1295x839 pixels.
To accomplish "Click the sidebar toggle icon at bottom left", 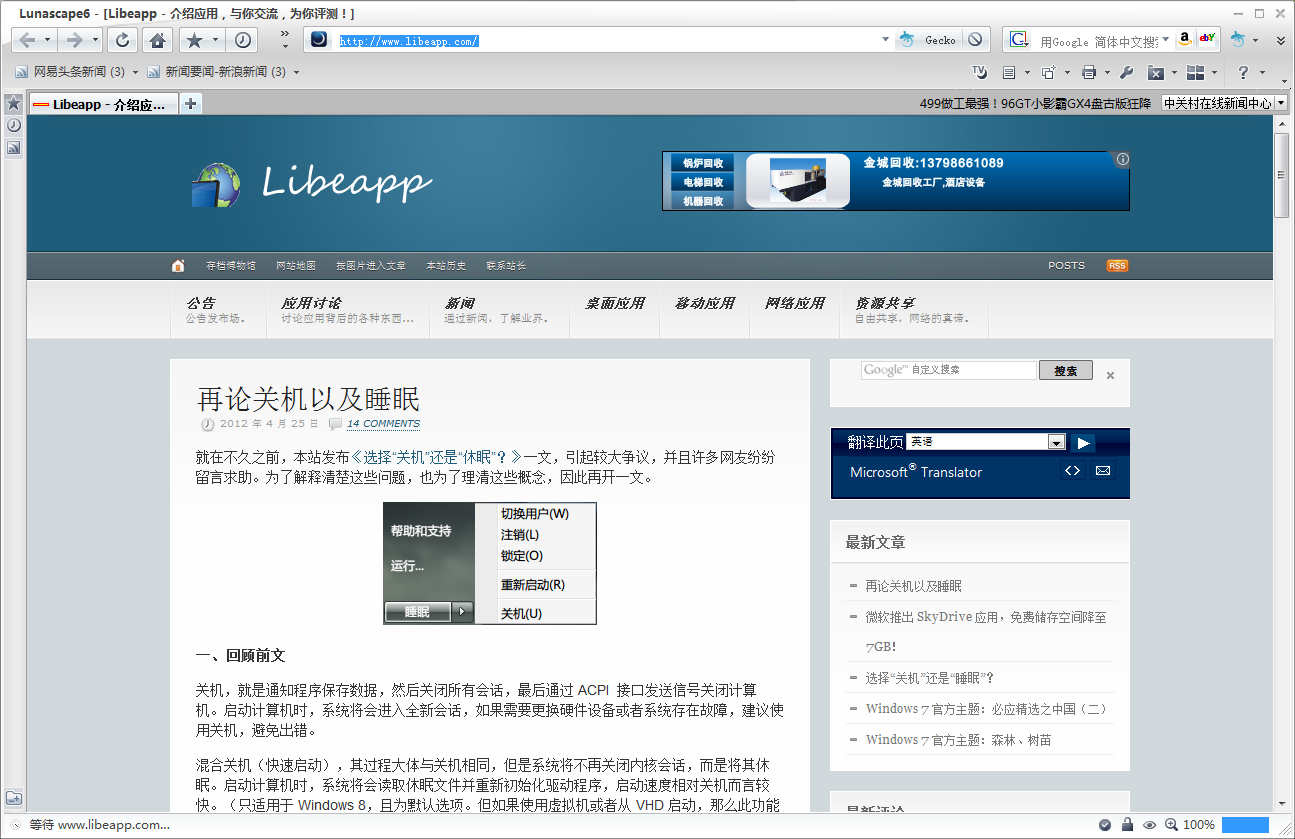I will 13,798.
